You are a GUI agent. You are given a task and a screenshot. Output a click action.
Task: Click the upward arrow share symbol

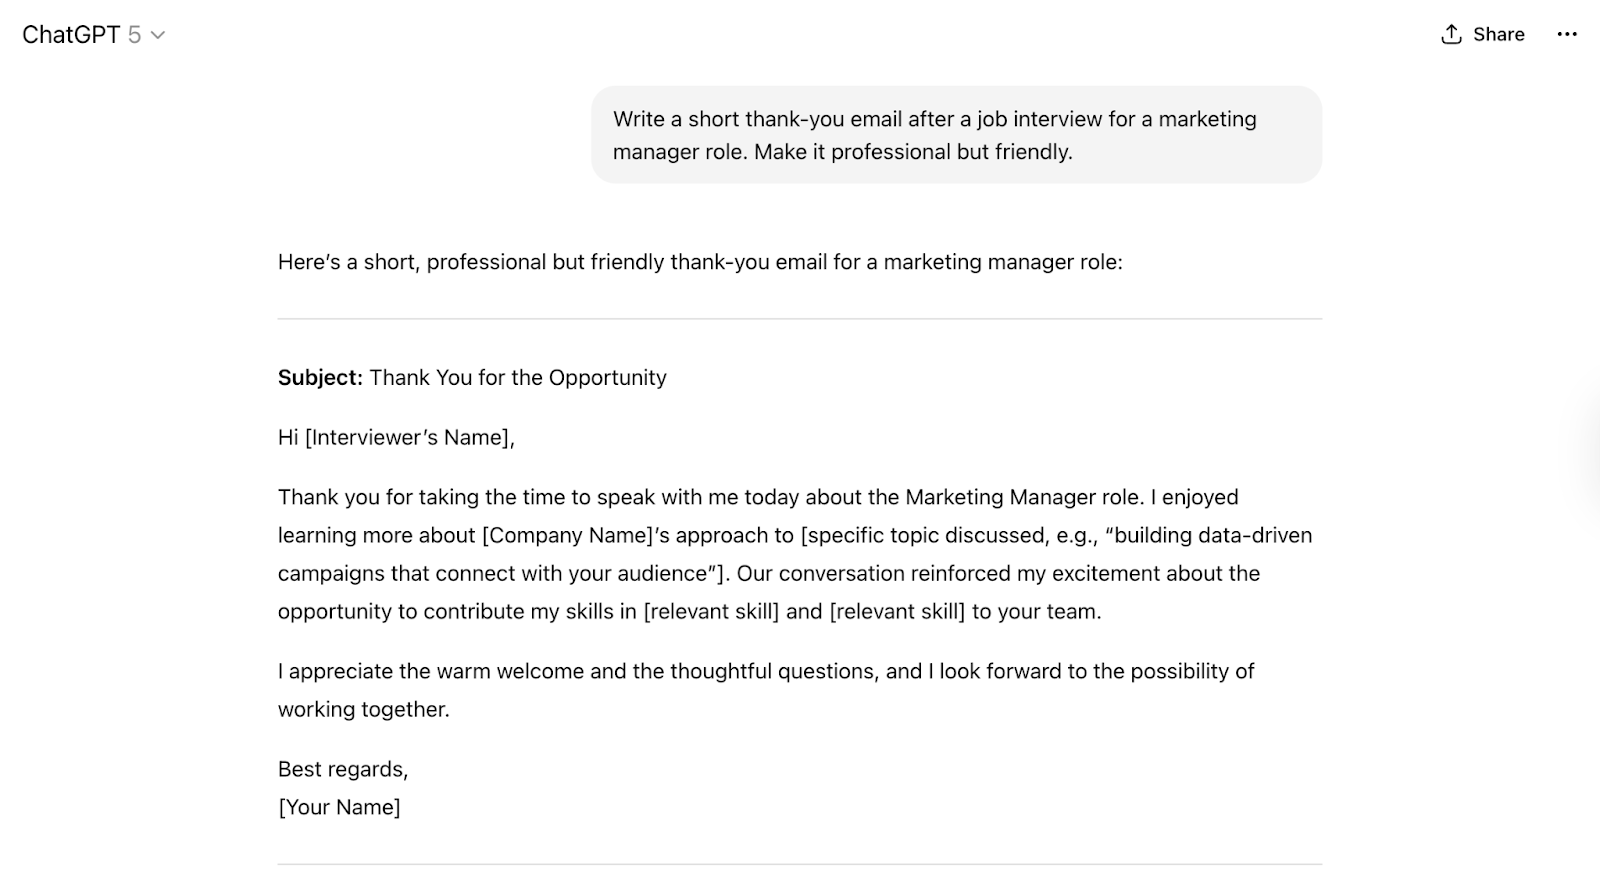coord(1450,33)
